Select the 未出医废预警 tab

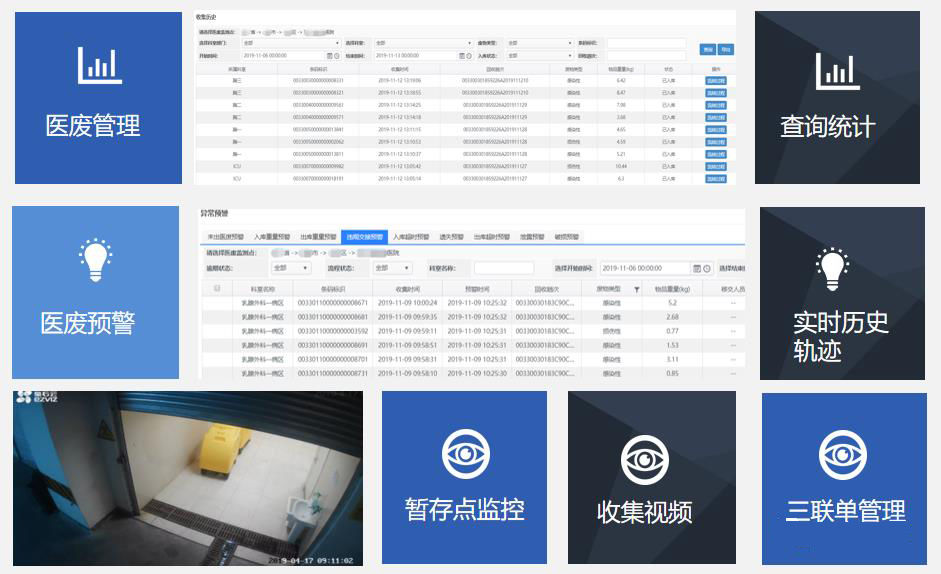(225, 237)
